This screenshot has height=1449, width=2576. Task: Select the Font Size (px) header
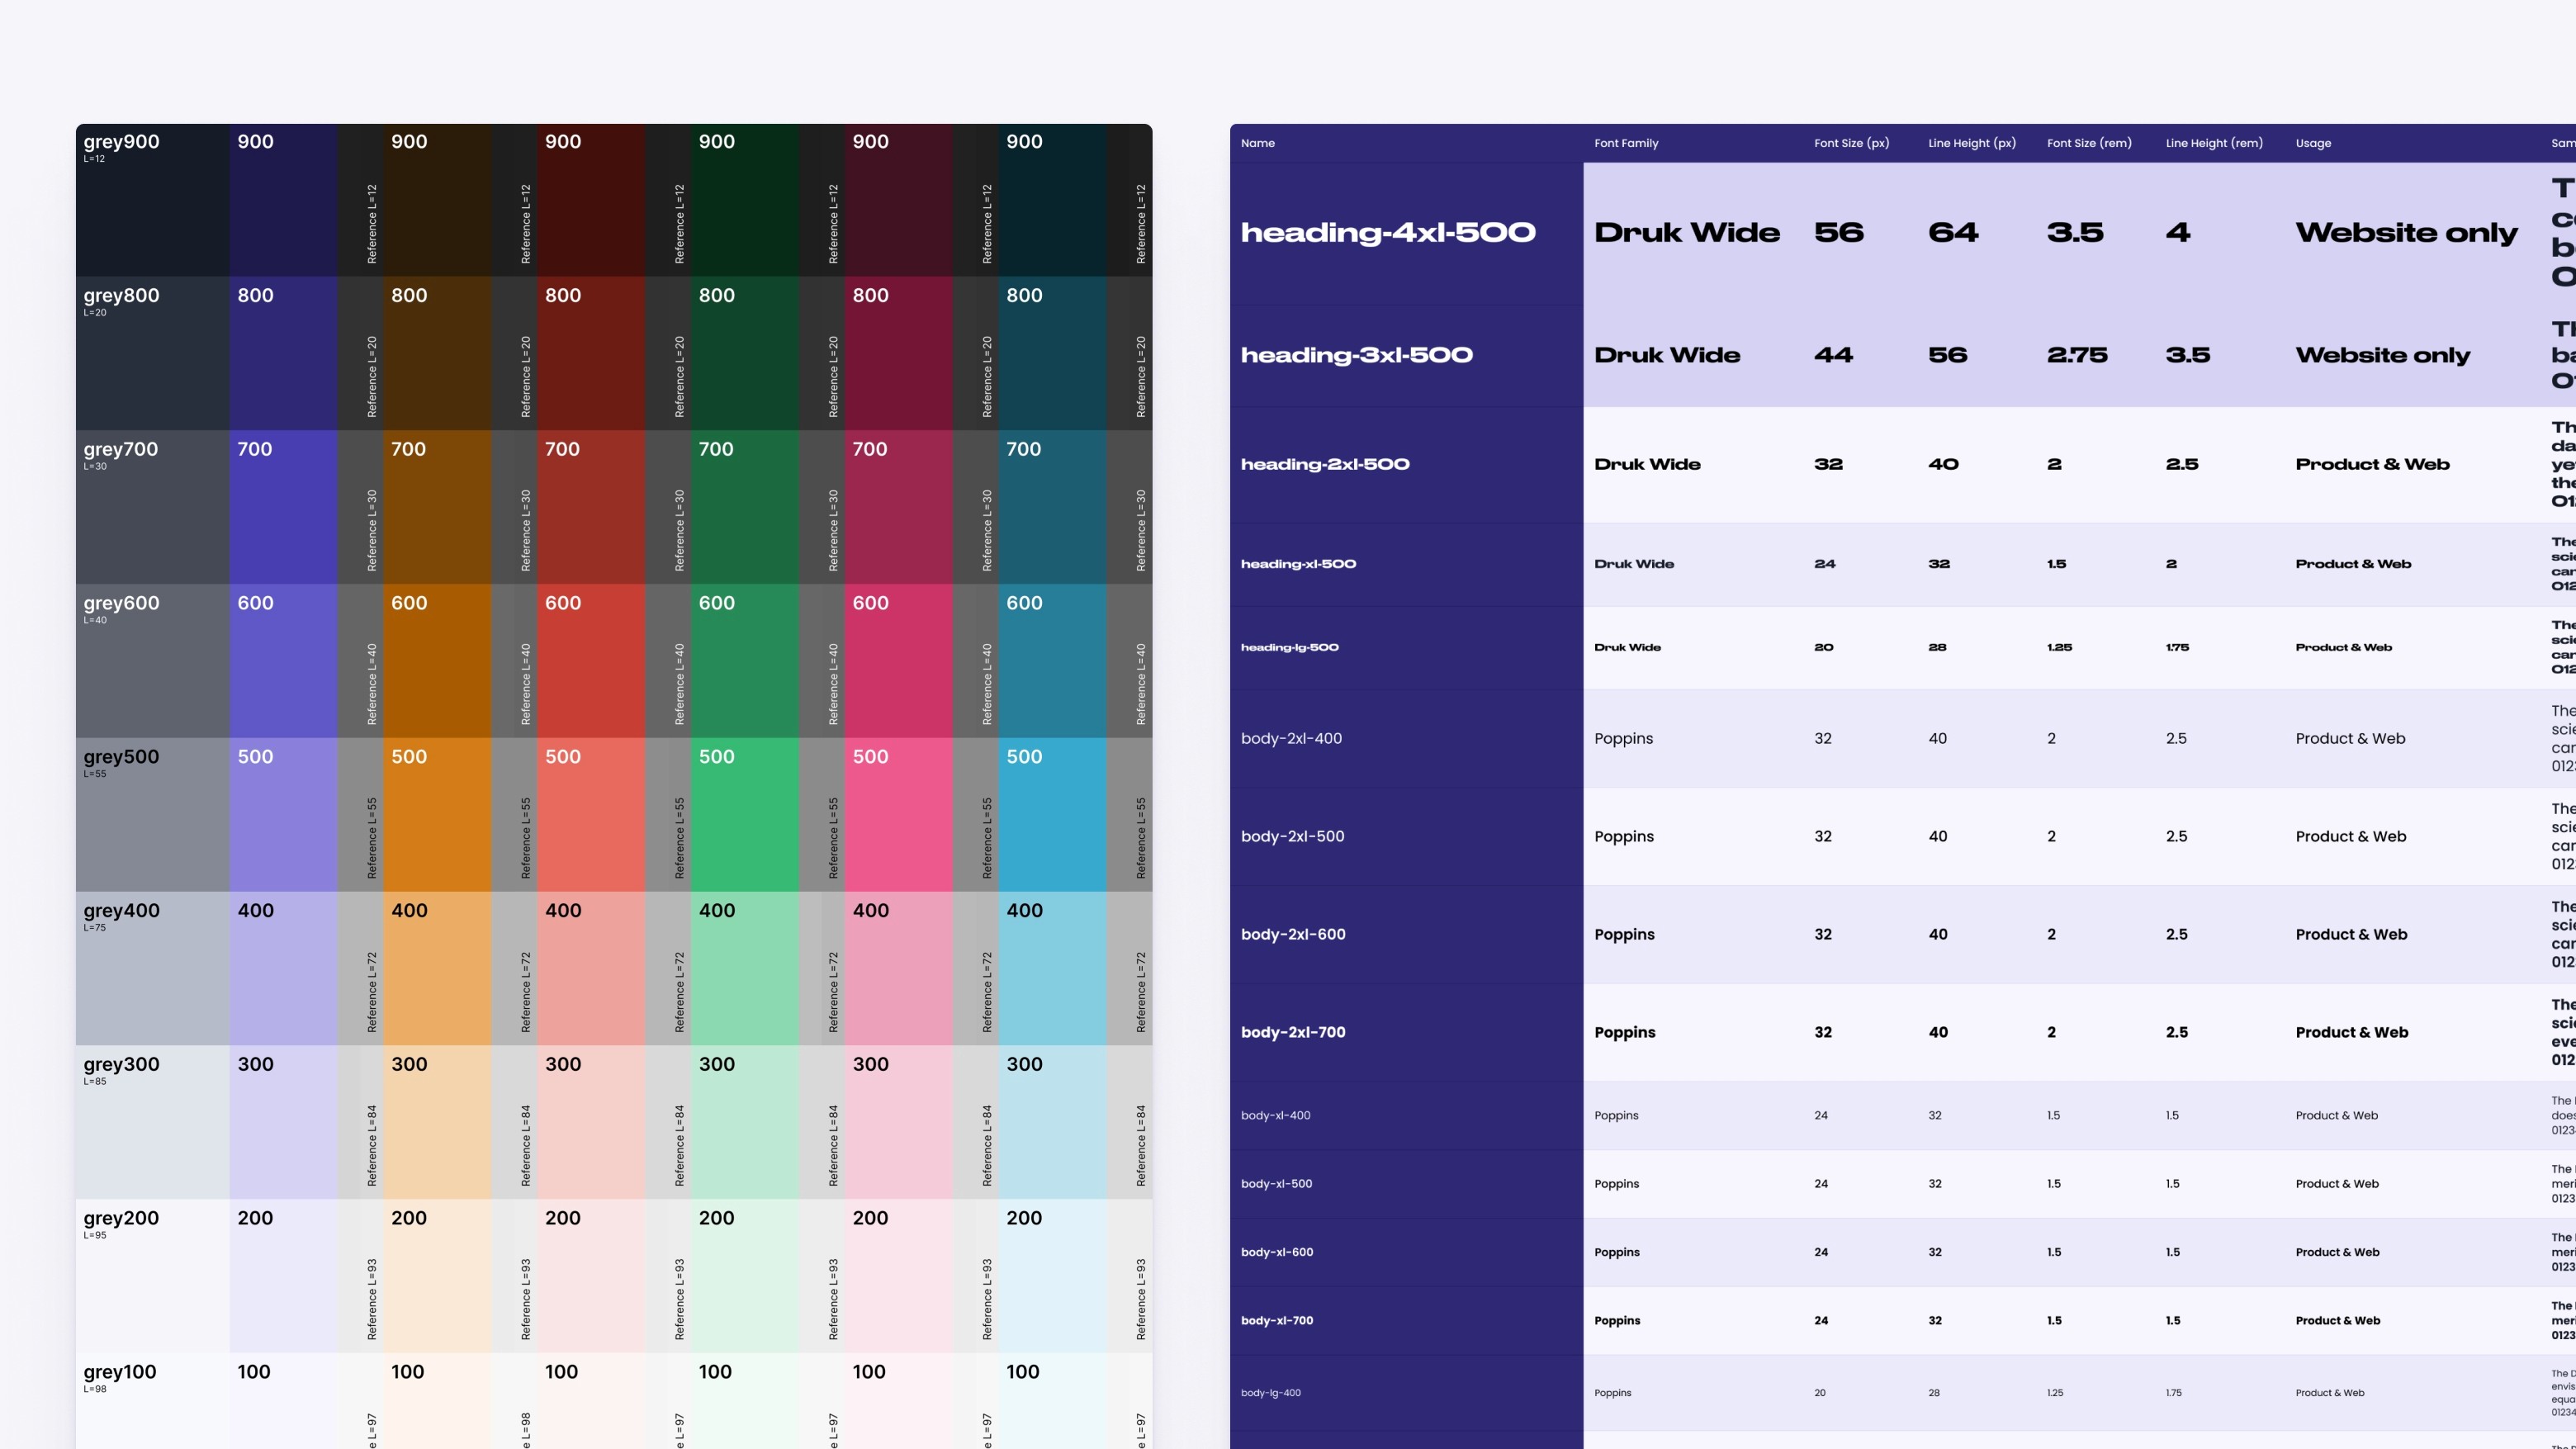1851,143
